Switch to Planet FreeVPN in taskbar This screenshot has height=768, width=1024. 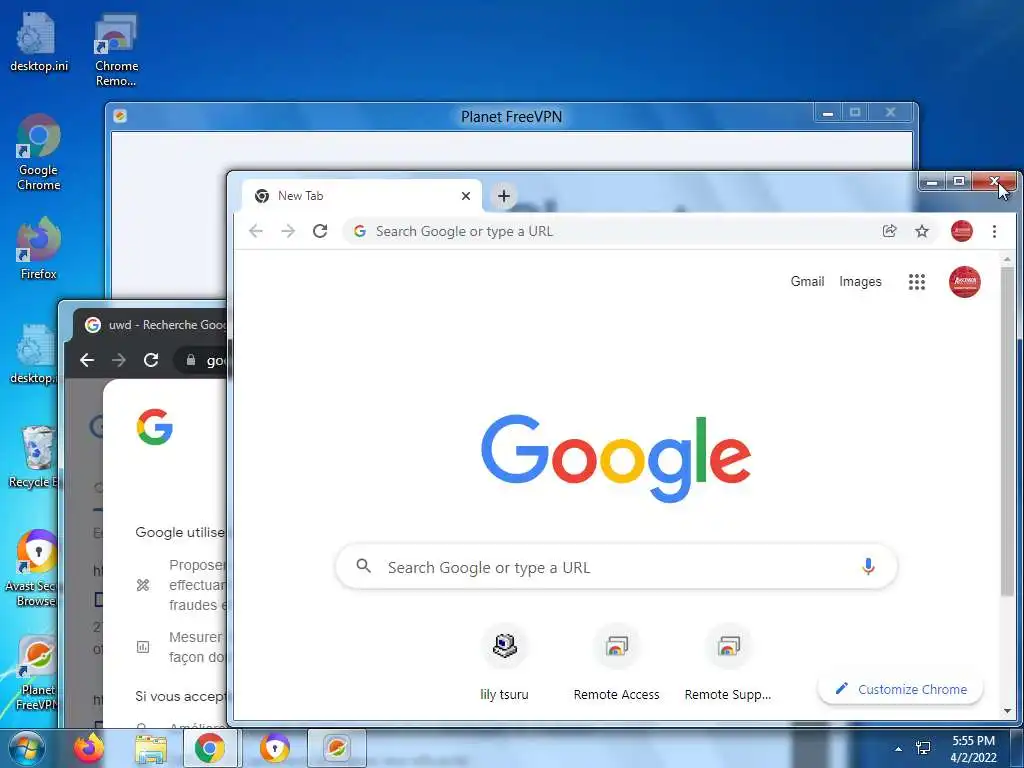point(336,748)
